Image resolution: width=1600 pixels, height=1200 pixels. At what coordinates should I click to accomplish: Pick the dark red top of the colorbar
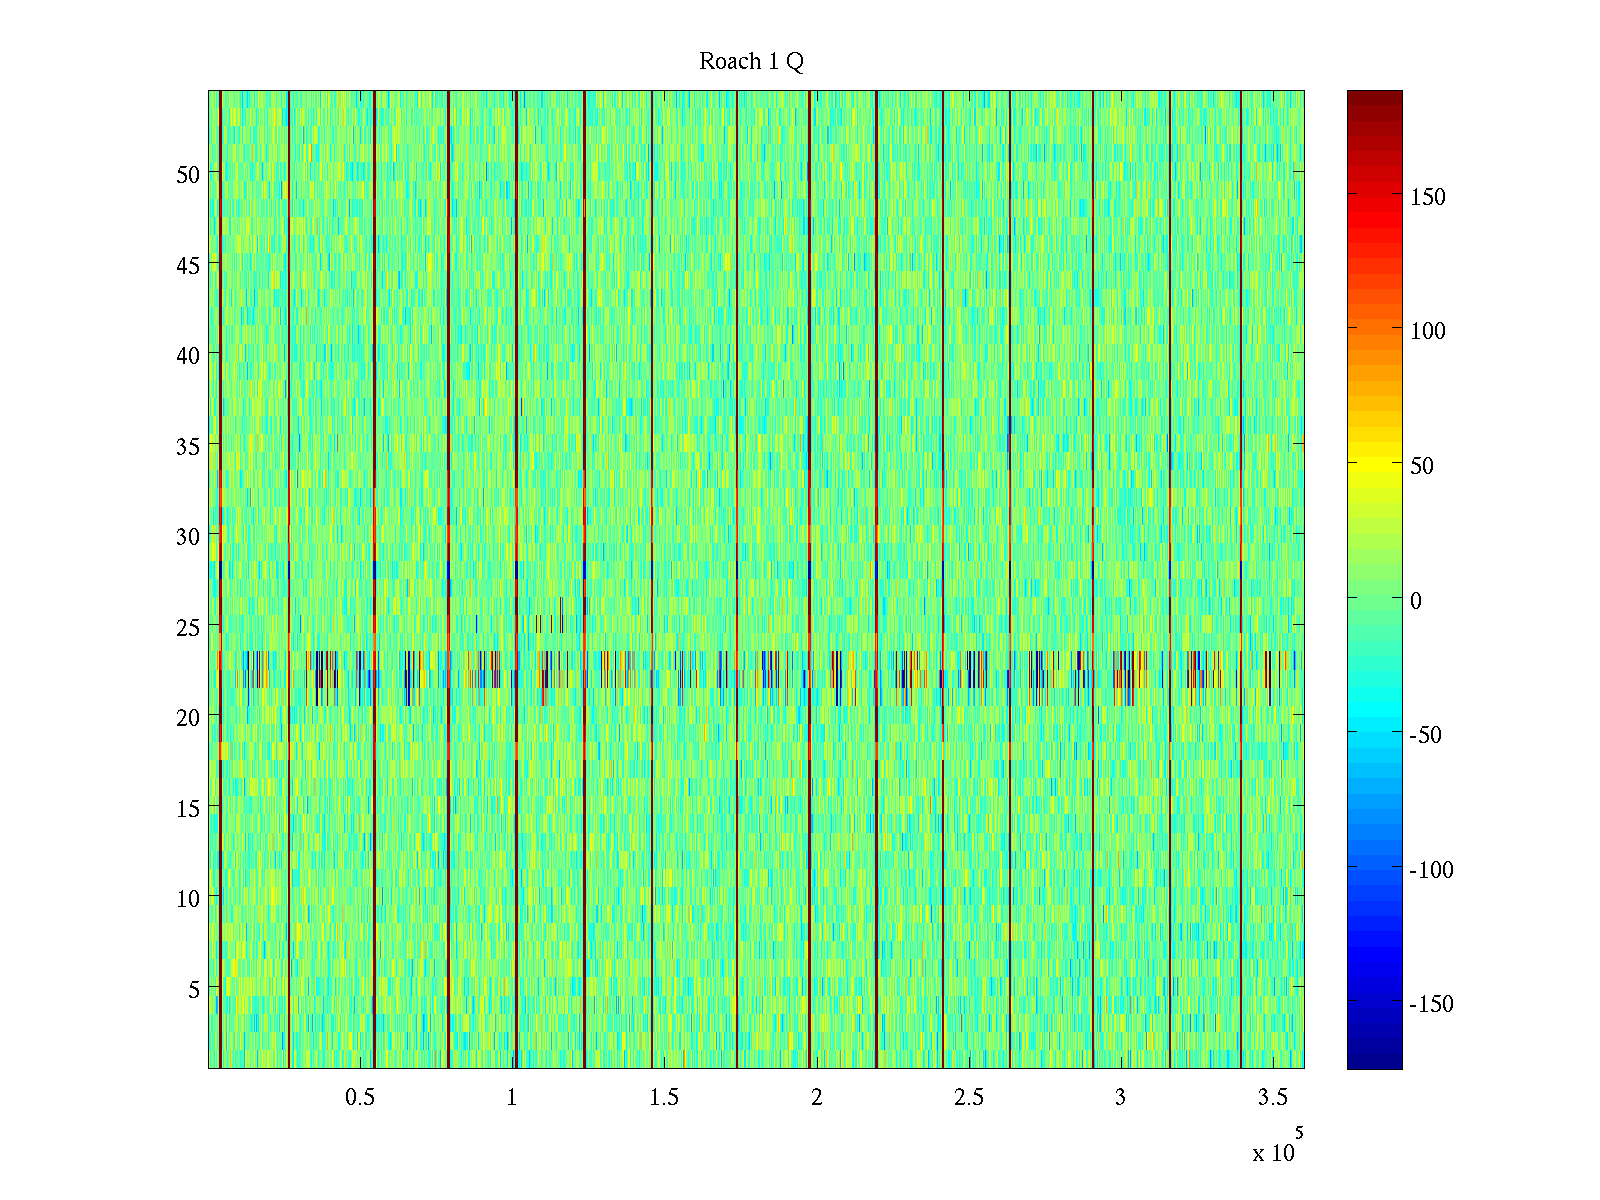pos(1374,97)
